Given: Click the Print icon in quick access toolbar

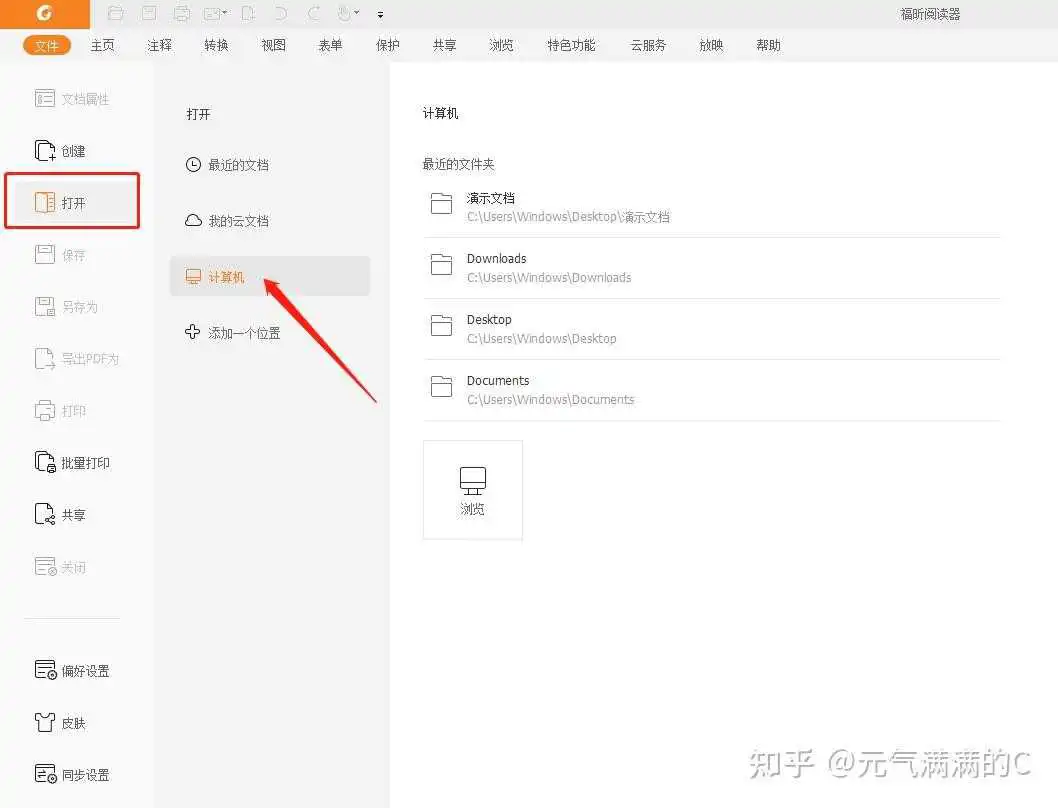Looking at the screenshot, I should coord(182,13).
